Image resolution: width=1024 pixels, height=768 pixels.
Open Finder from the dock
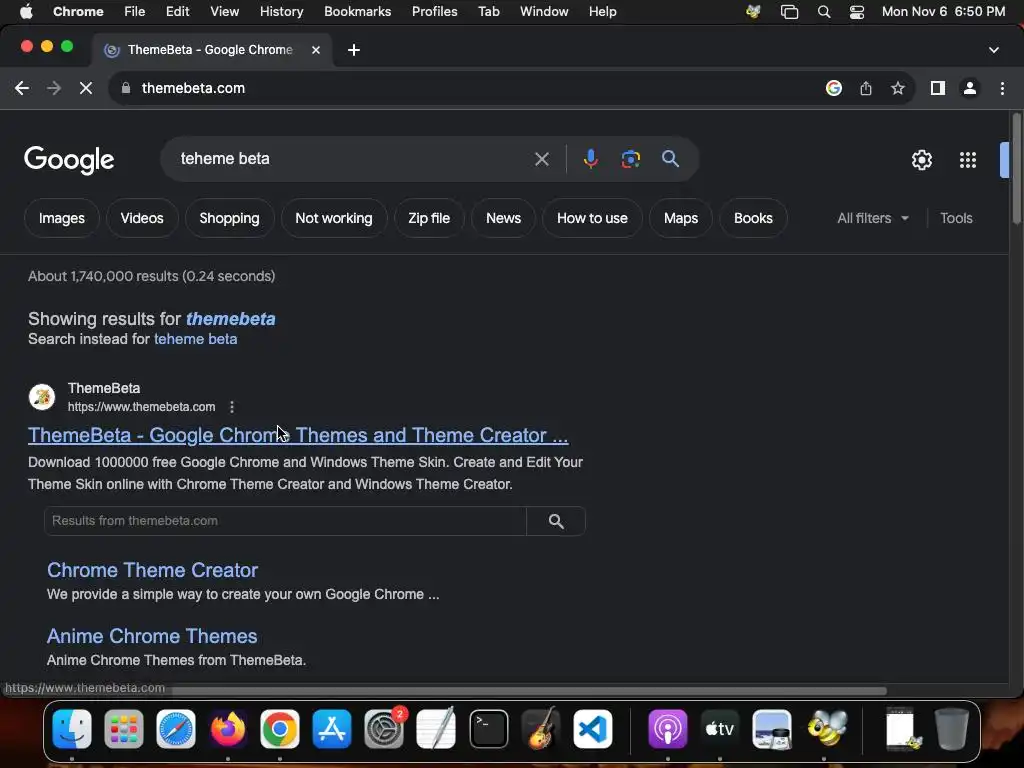[72, 729]
